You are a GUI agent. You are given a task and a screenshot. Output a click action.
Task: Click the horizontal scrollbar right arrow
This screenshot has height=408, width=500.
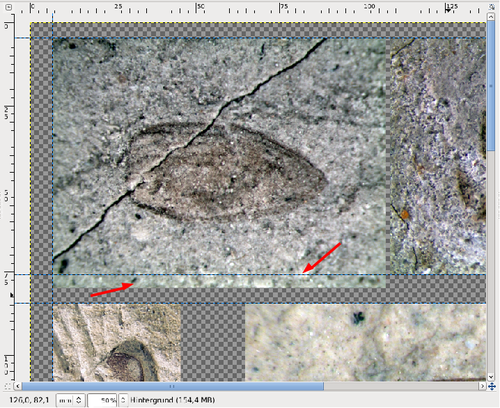(482, 386)
